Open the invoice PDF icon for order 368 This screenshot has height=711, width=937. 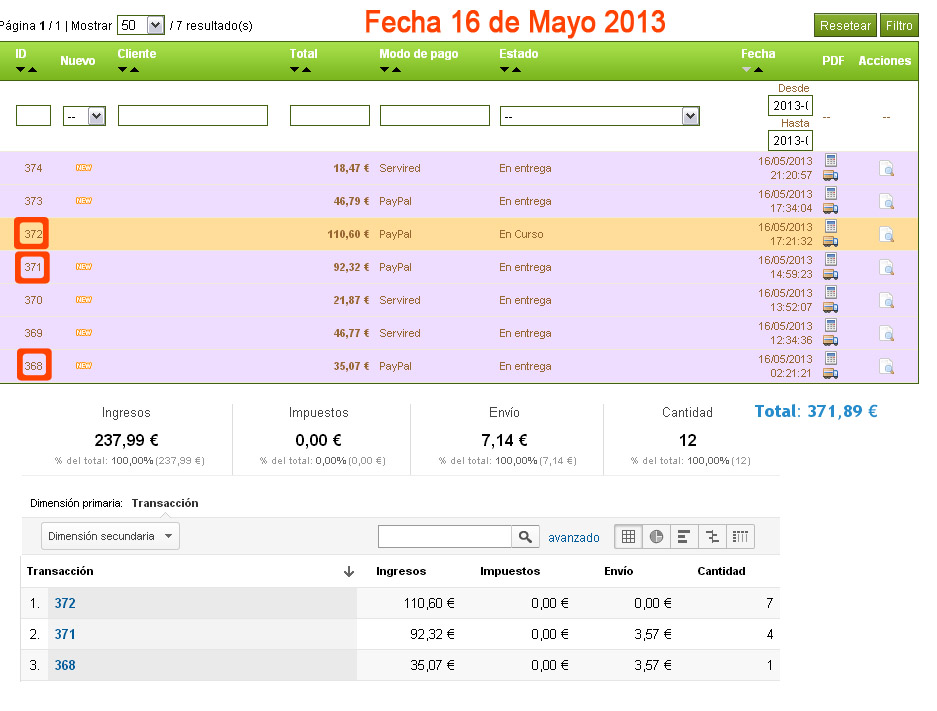point(831,357)
